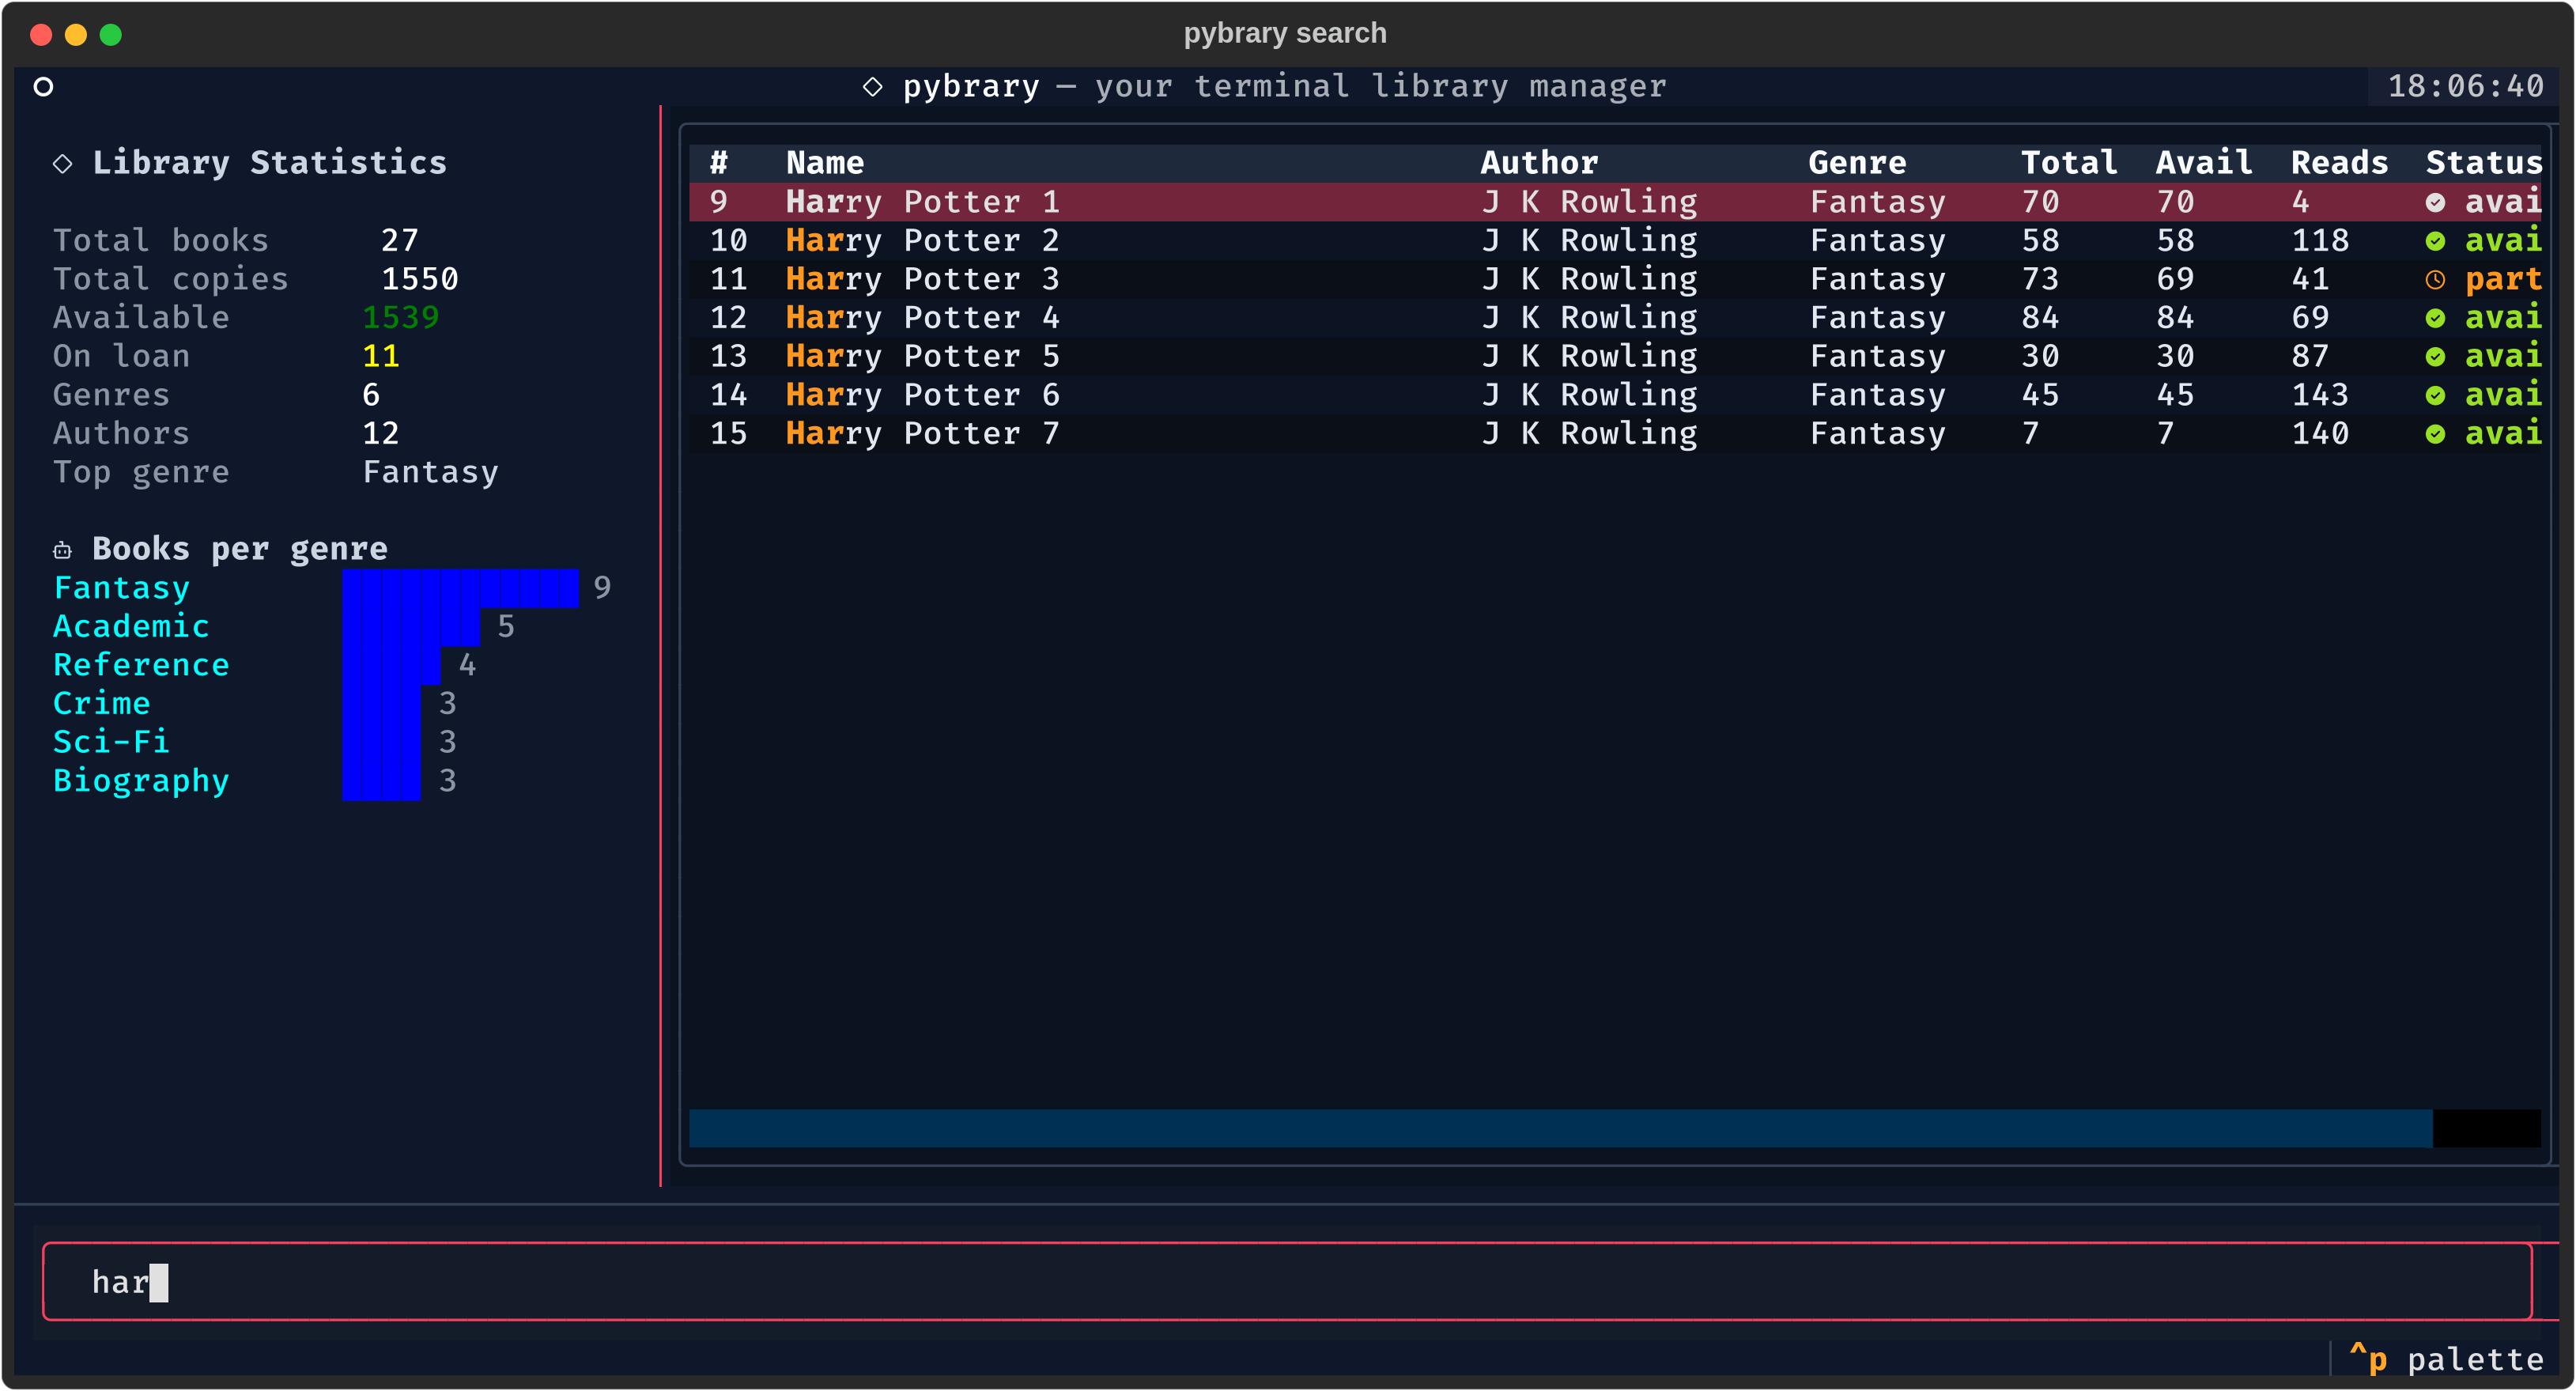Click the Status column header
This screenshot has width=2576, height=1391.
2483,163
